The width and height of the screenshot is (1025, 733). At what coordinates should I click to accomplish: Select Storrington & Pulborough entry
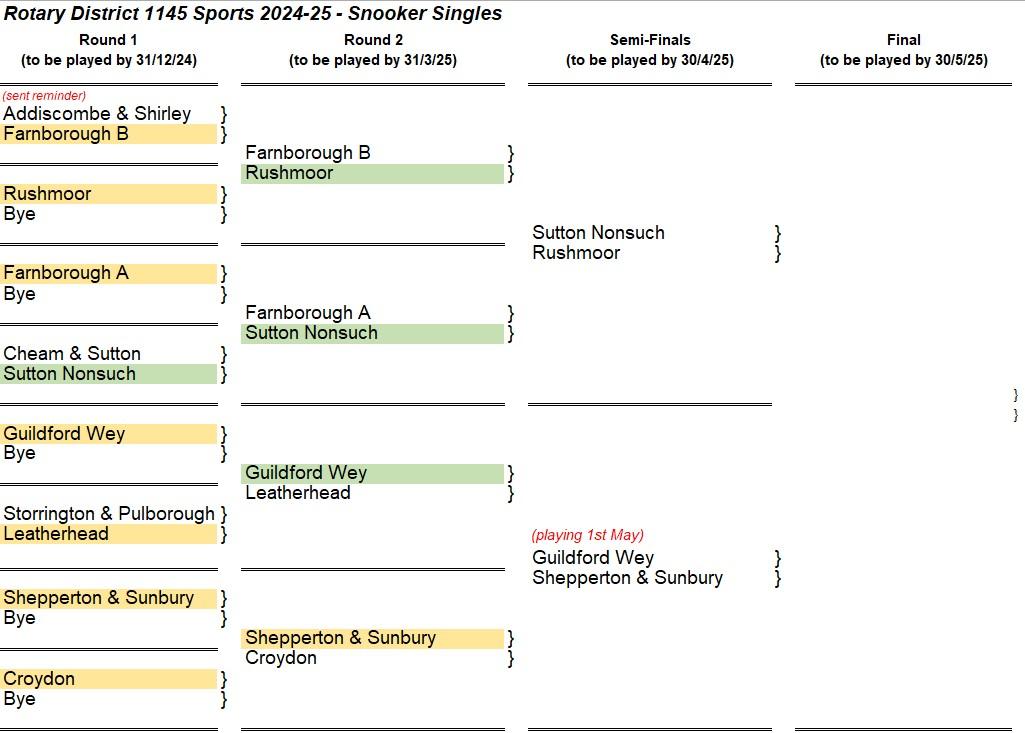click(109, 514)
